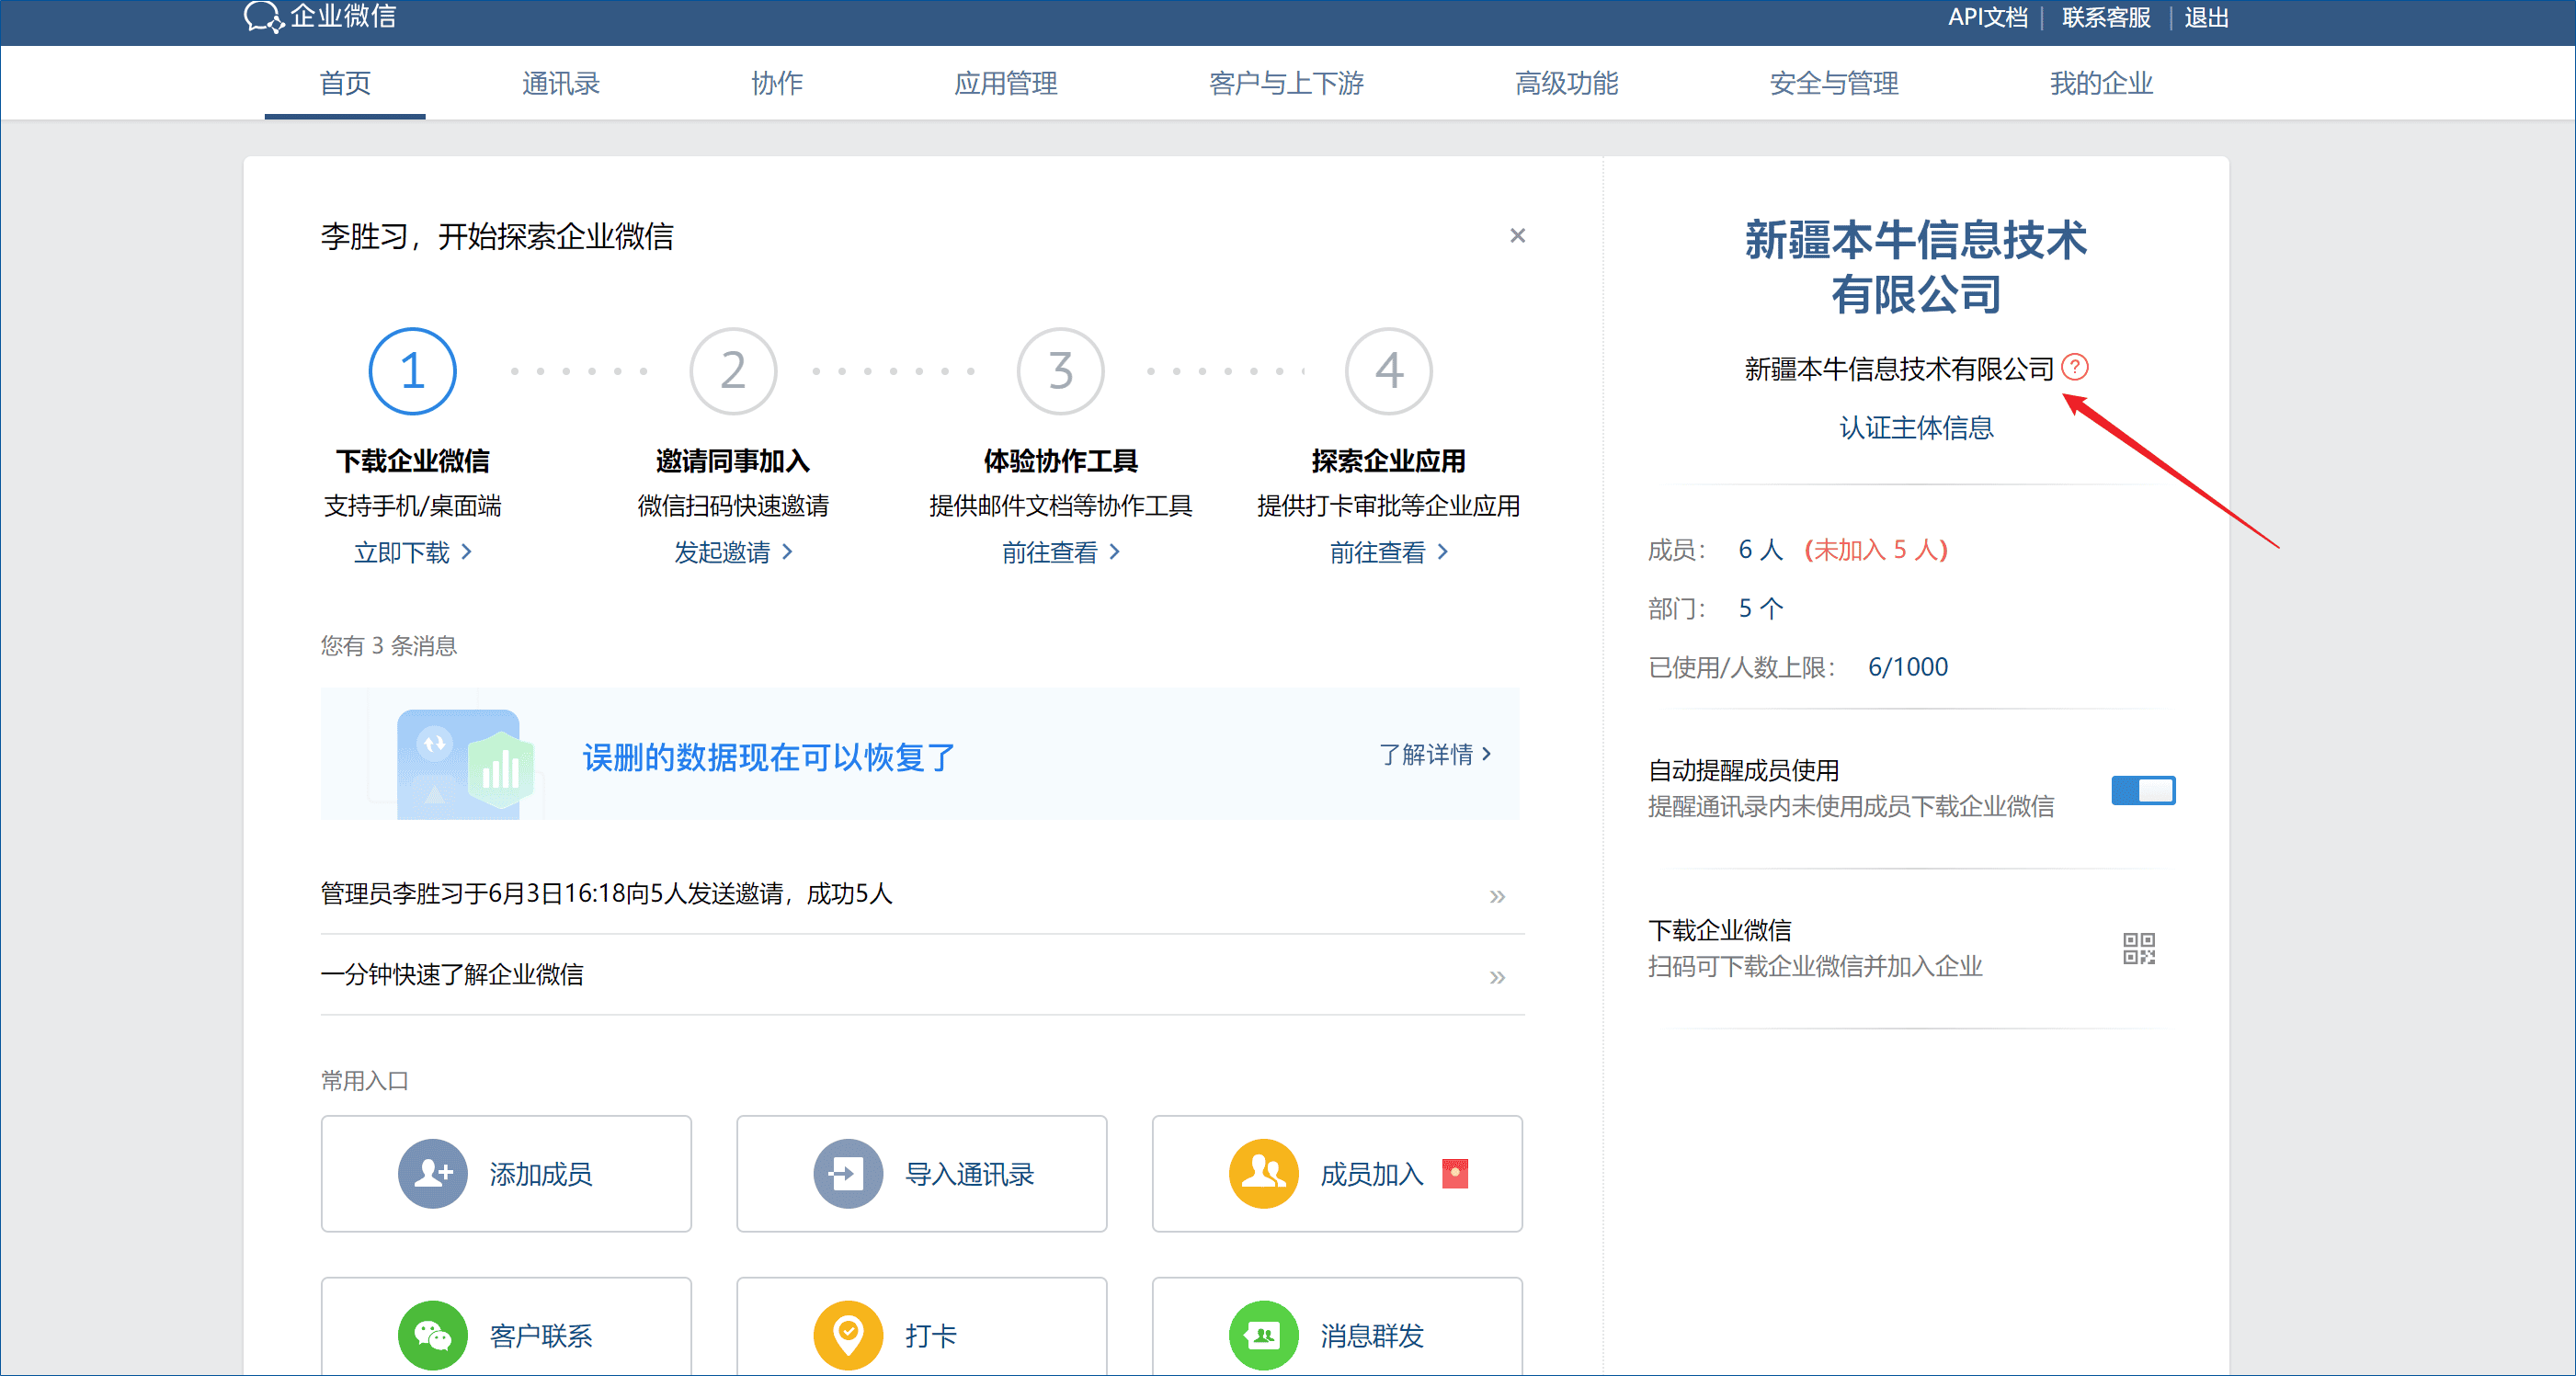2576x1376 pixels.
Task: Open the 客户与上下游 tab
Action: click(x=1286, y=83)
